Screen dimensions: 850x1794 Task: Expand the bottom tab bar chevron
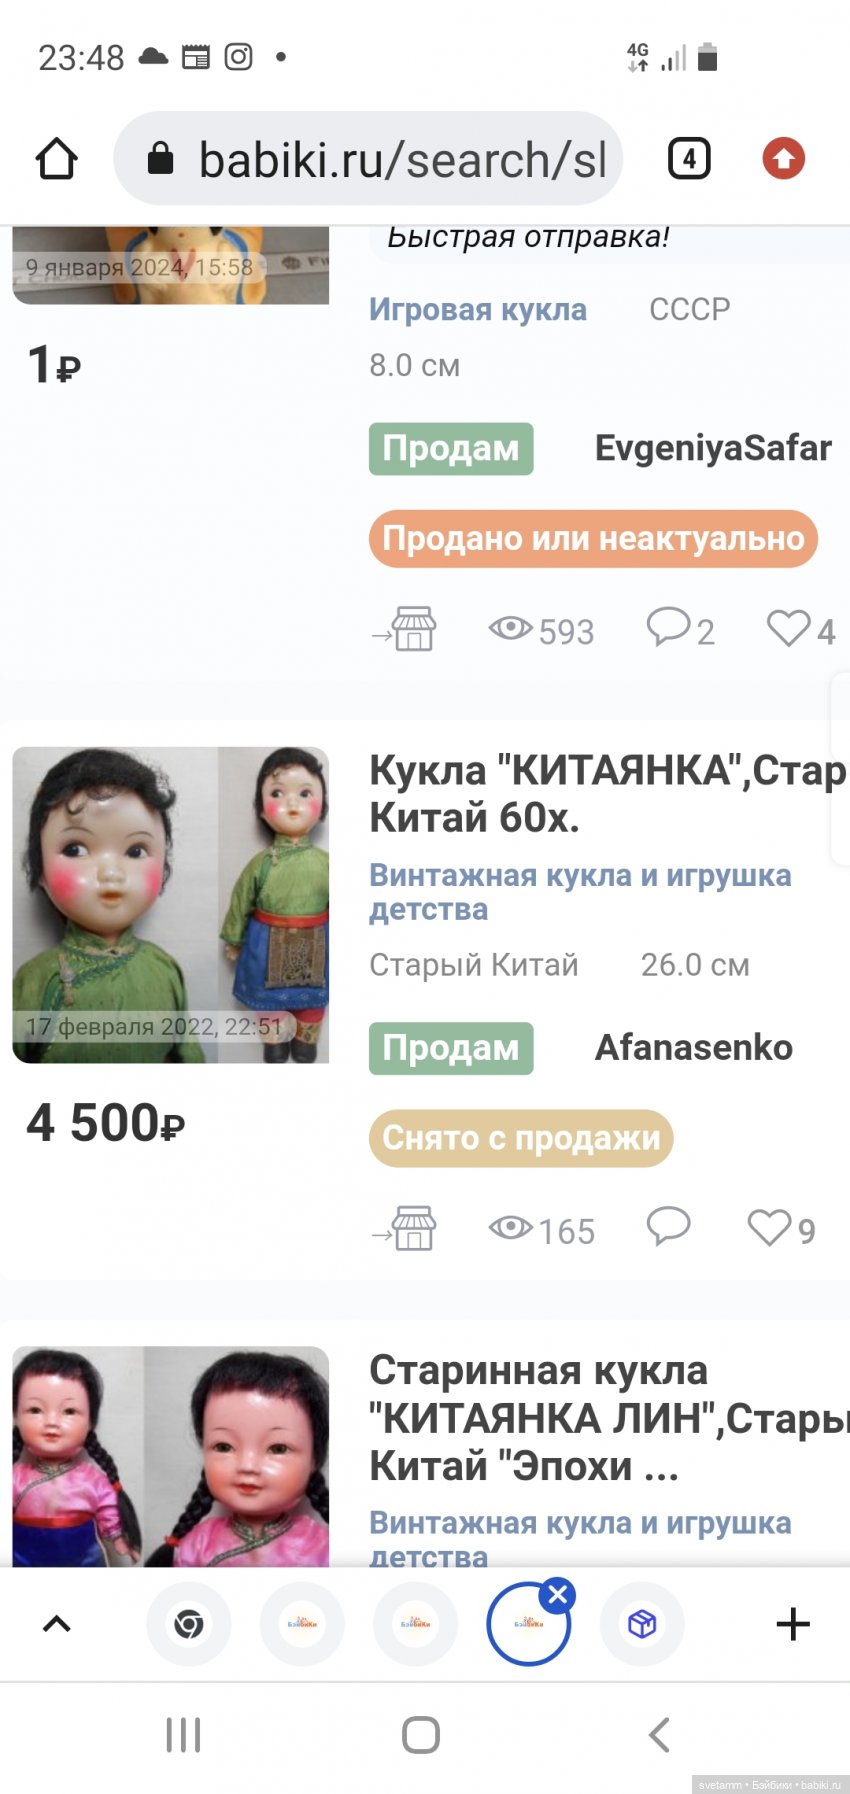coord(57,1624)
